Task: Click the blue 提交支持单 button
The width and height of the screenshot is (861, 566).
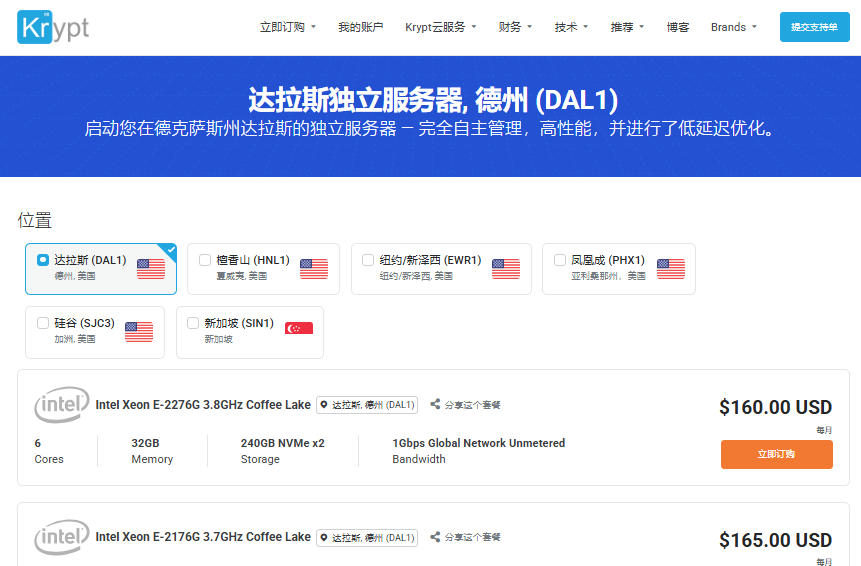Action: point(814,27)
